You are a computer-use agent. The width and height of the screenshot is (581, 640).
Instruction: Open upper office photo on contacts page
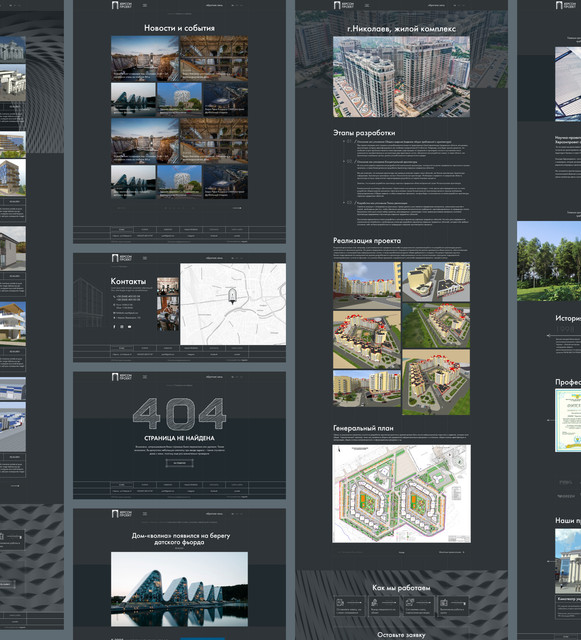pos(168,287)
